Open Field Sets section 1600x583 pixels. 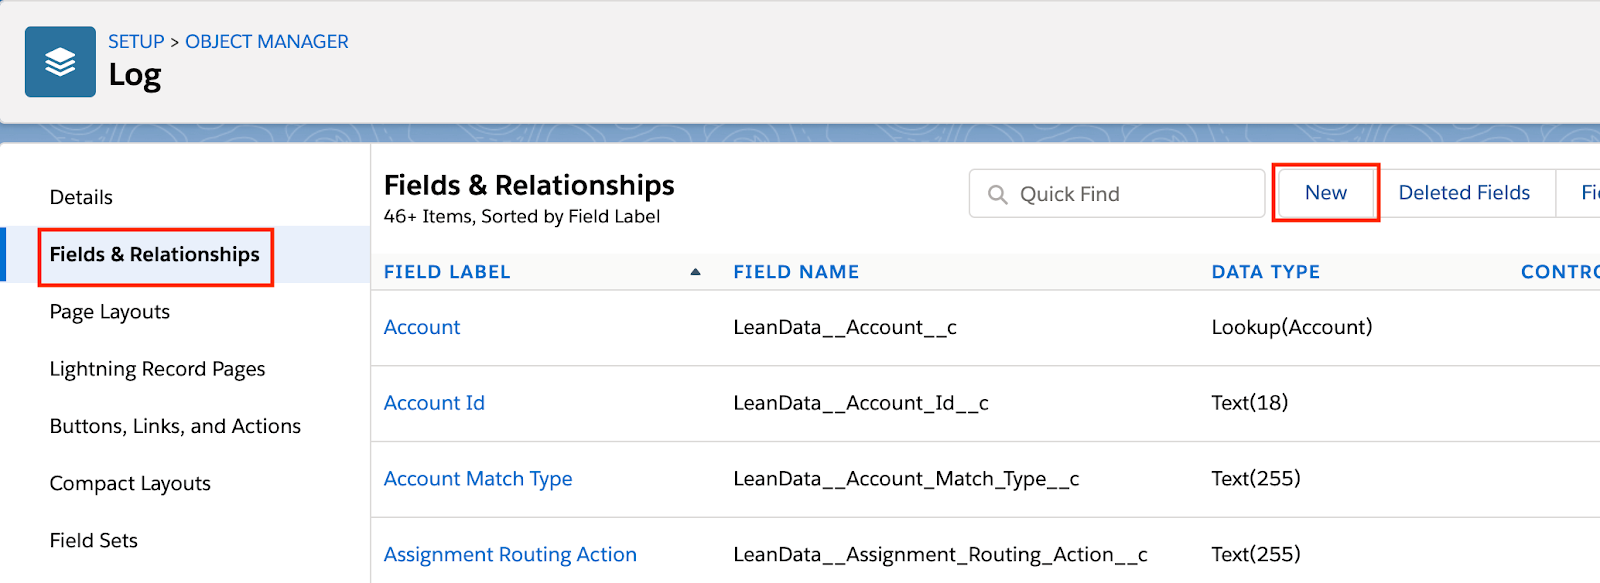click(x=94, y=540)
